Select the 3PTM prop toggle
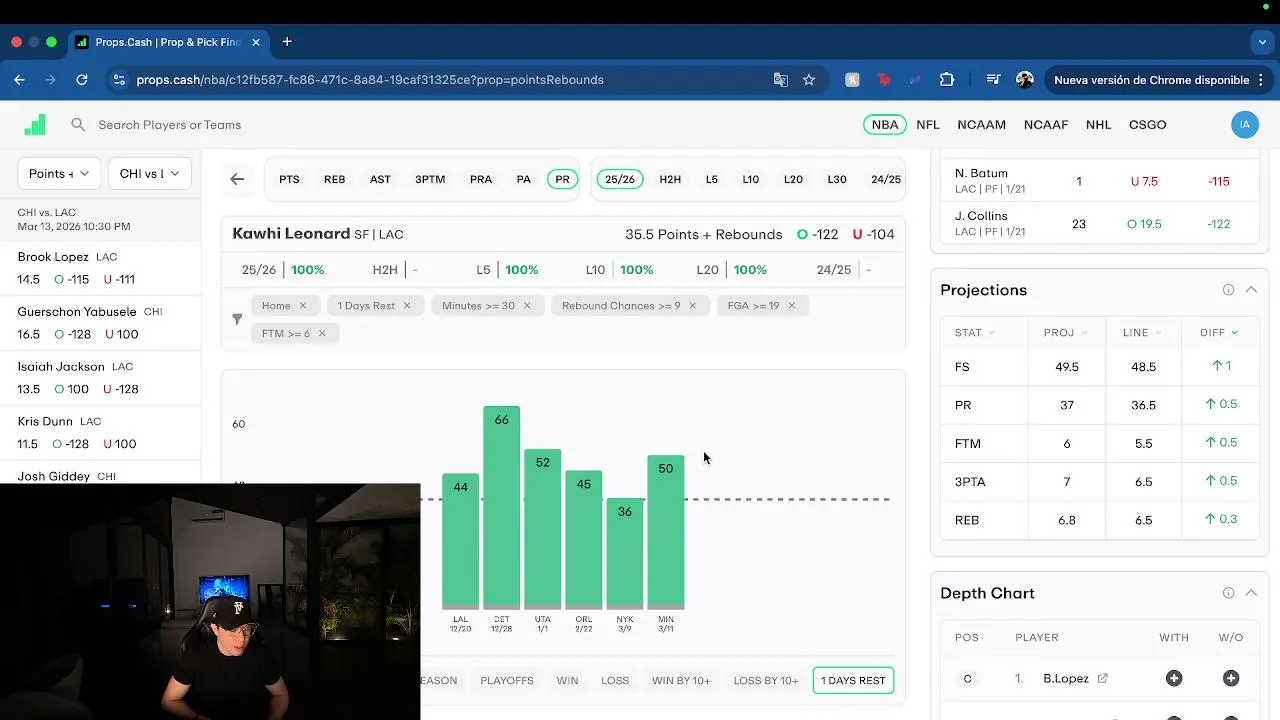The width and height of the screenshot is (1280, 720). tap(430, 180)
